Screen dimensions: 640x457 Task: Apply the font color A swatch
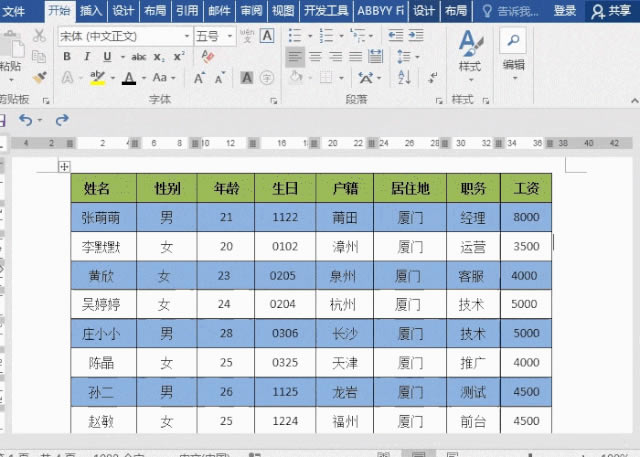tap(129, 78)
